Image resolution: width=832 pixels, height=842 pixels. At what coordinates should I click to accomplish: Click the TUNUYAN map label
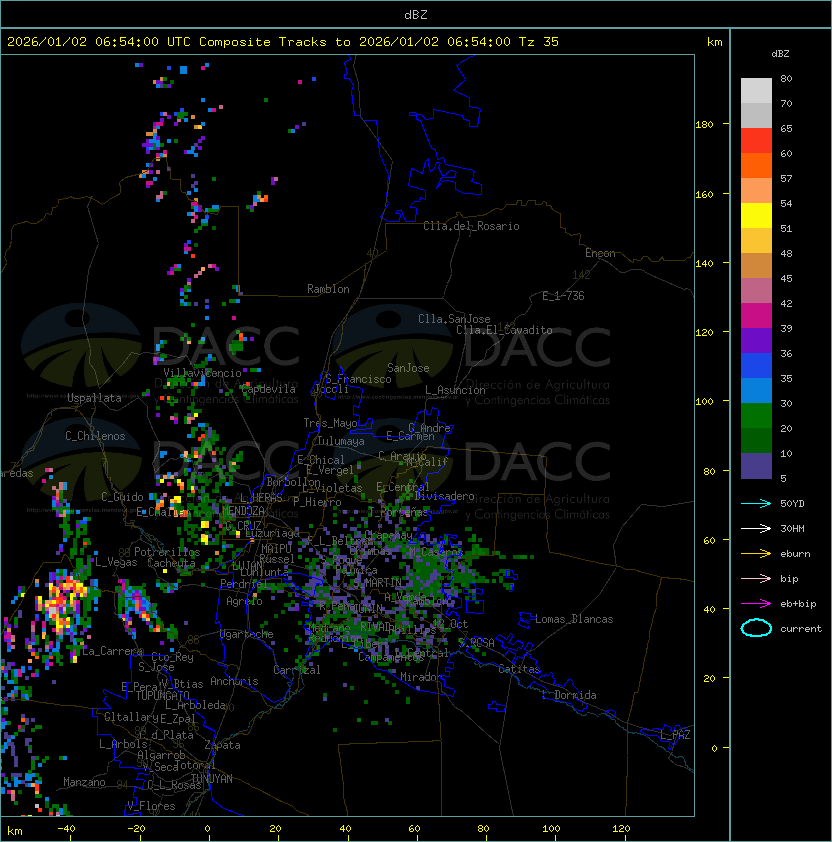click(212, 778)
